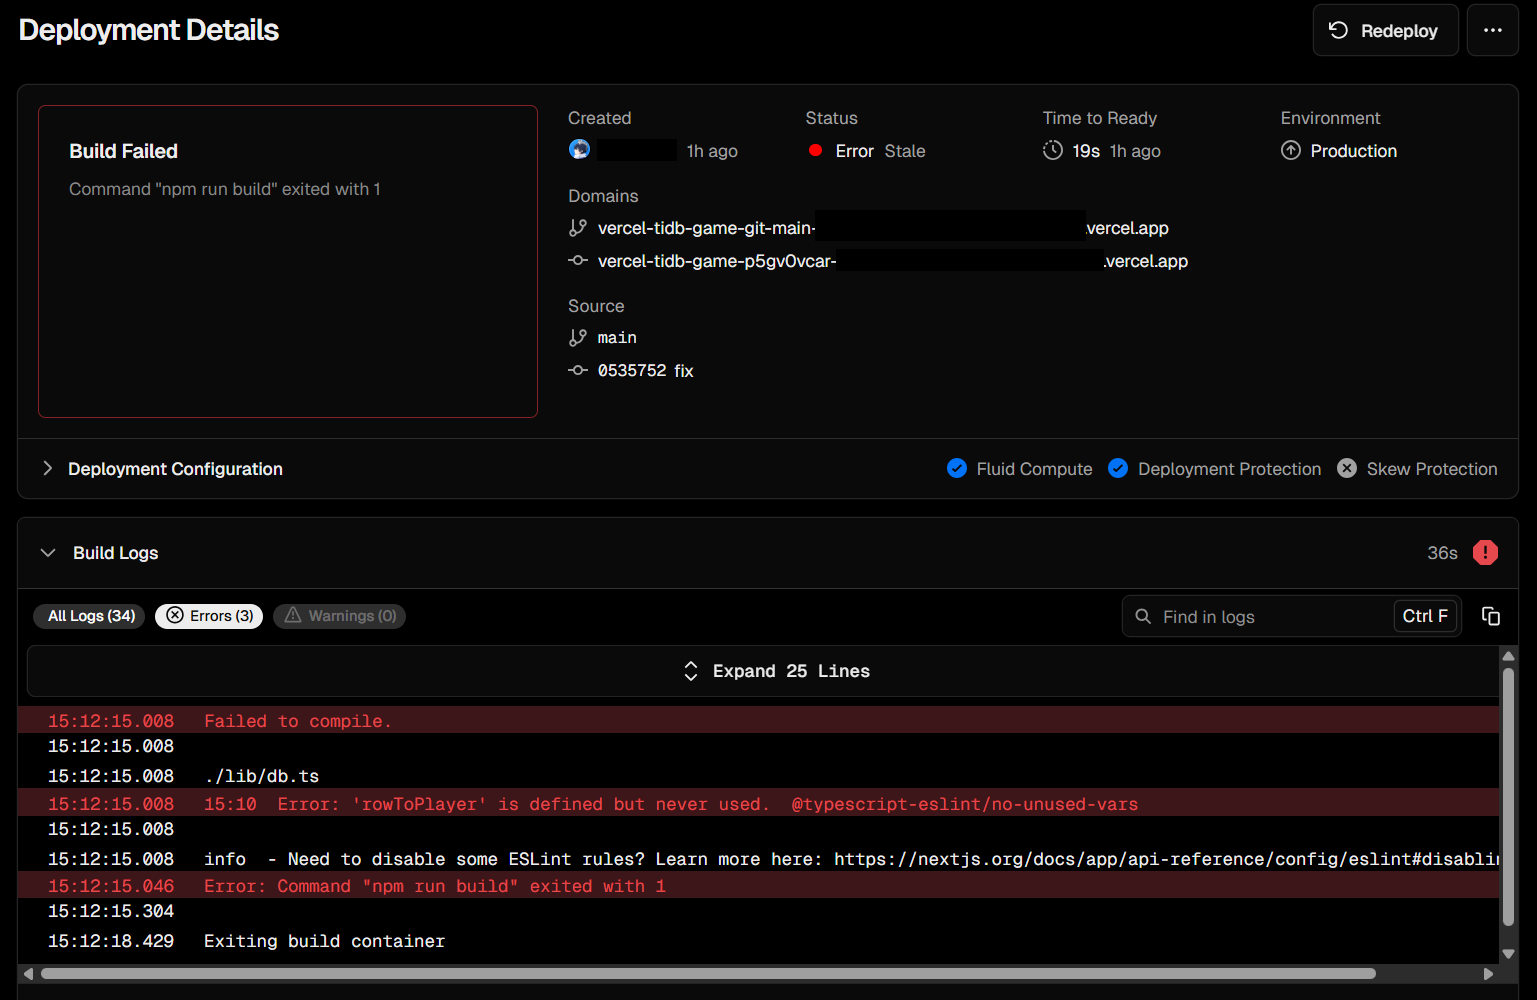This screenshot has width=1537, height=1000.
Task: Click the vertical log scrollbar thumb
Action: coord(1508,796)
